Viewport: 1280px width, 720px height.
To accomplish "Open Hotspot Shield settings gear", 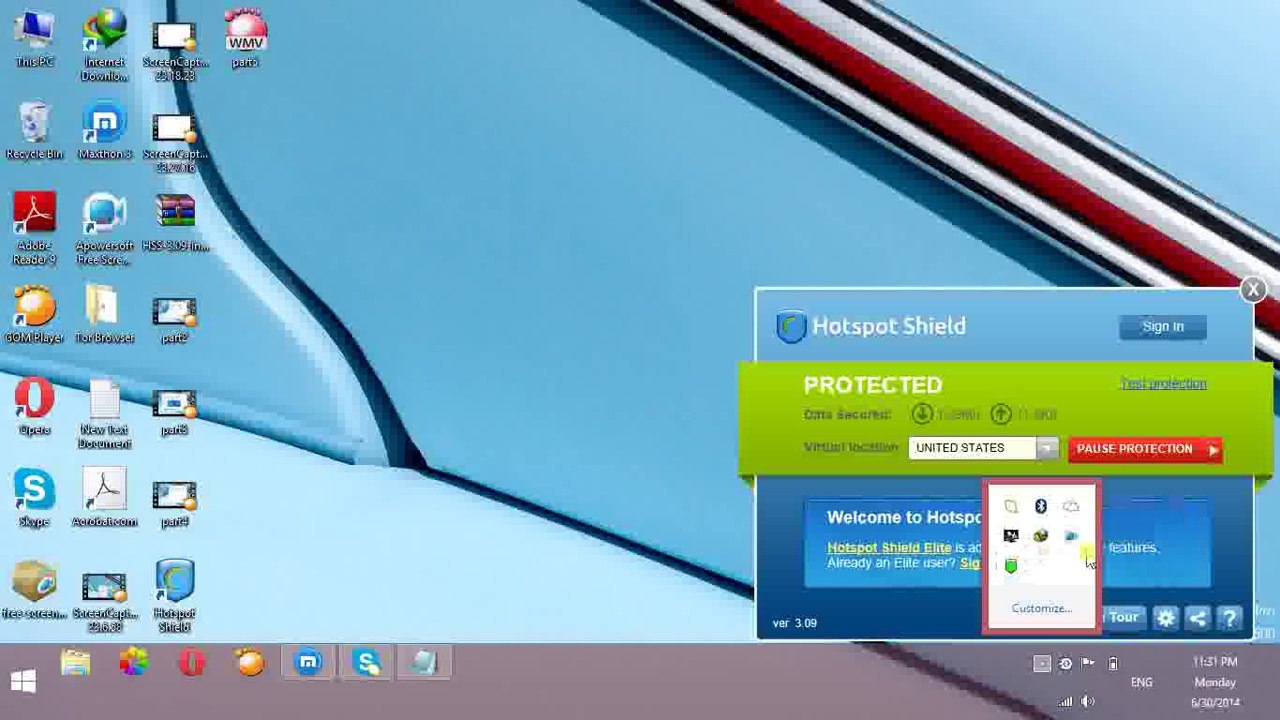I will point(1166,618).
